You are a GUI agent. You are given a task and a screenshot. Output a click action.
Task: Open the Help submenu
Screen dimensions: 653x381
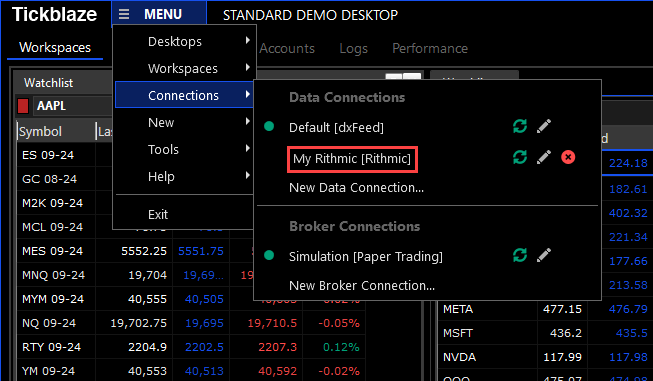pos(184,177)
